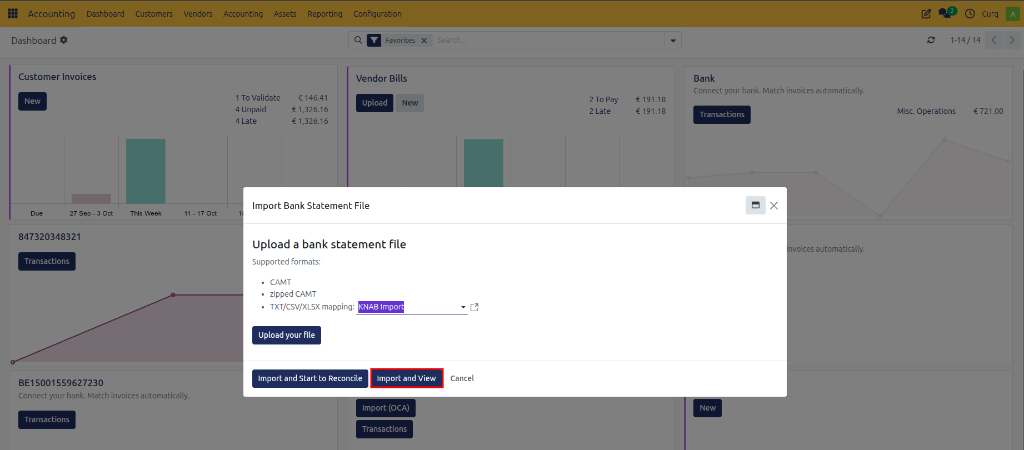Image resolution: width=1024 pixels, height=450 pixels.
Task: Click Import and Start to Reconcile
Action: point(310,378)
